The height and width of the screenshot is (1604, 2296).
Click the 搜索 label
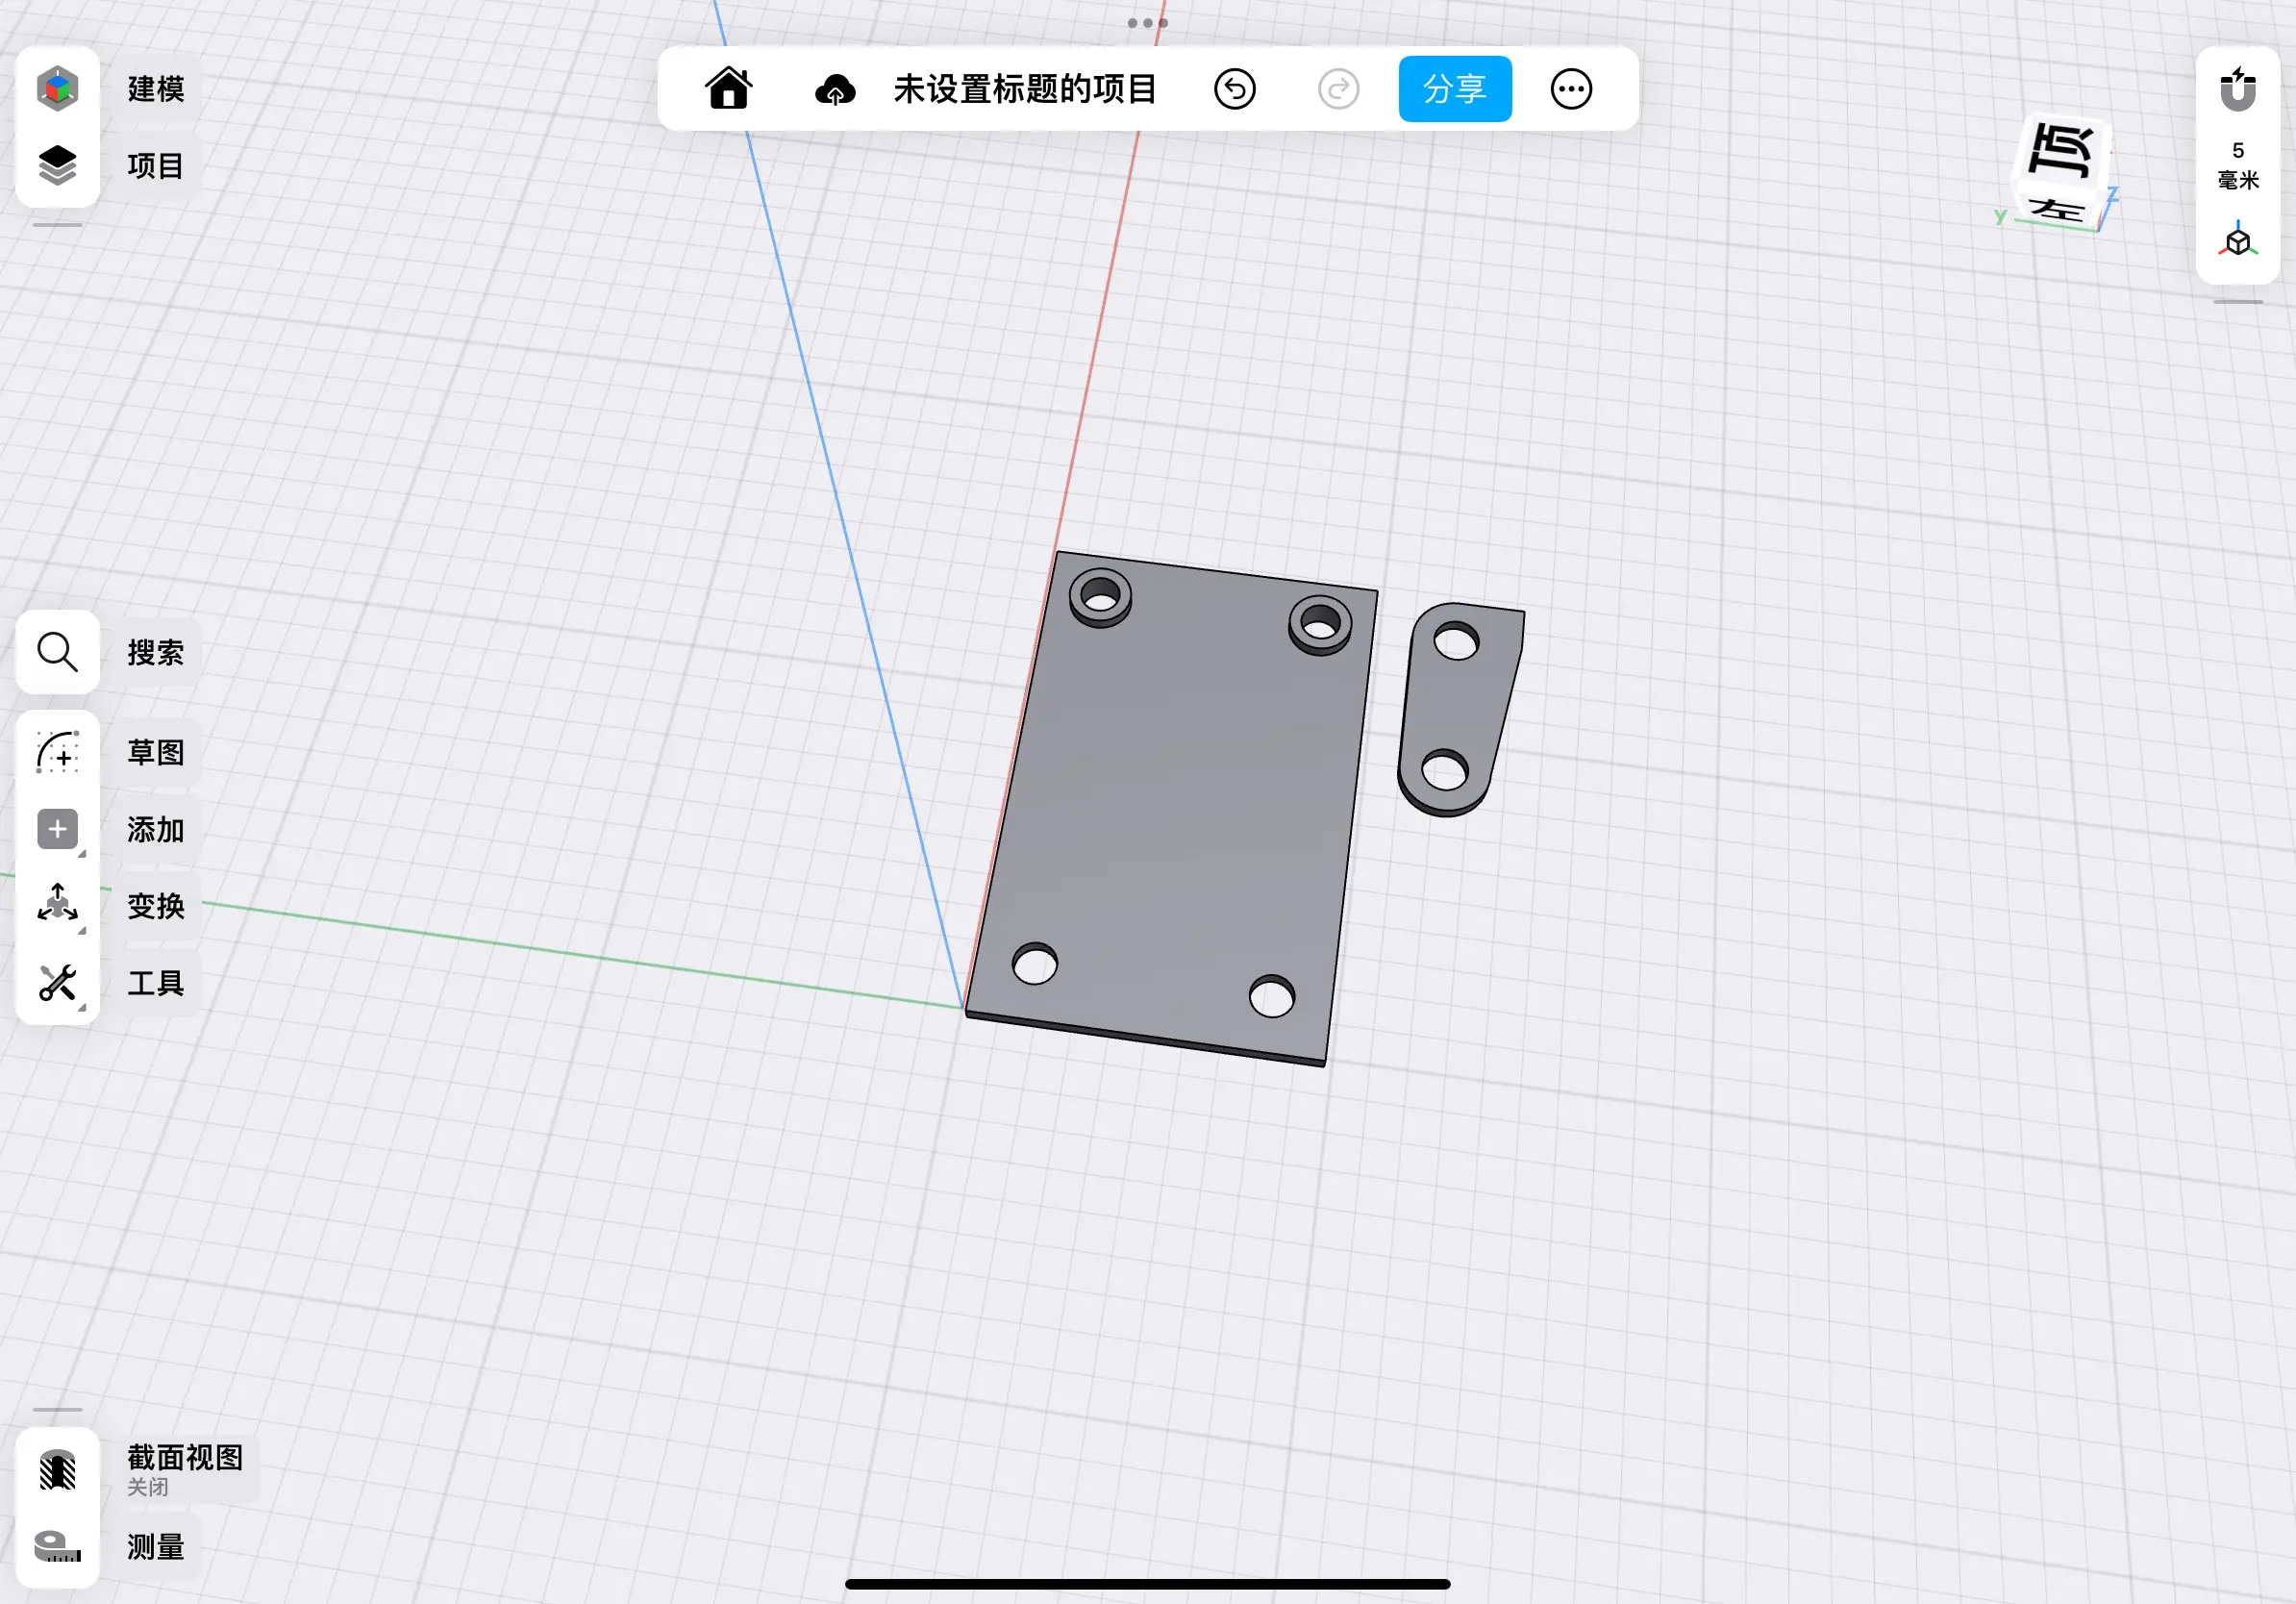[x=156, y=652]
